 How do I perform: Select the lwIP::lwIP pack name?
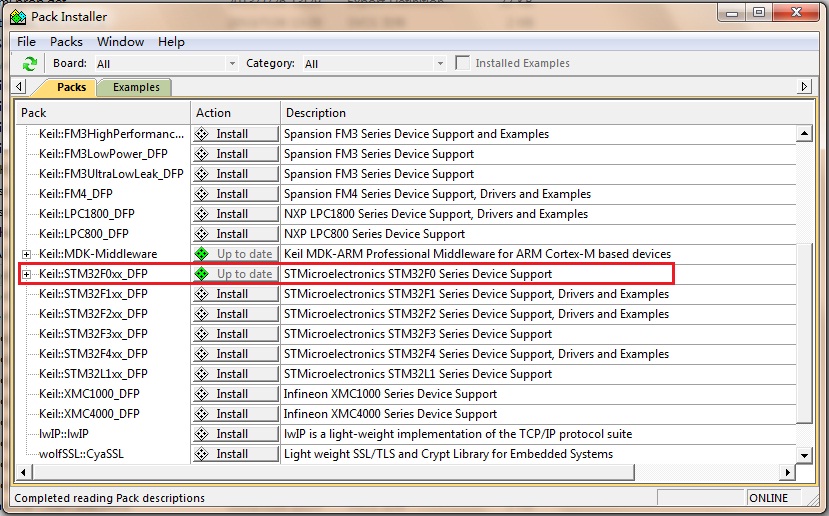(63, 434)
